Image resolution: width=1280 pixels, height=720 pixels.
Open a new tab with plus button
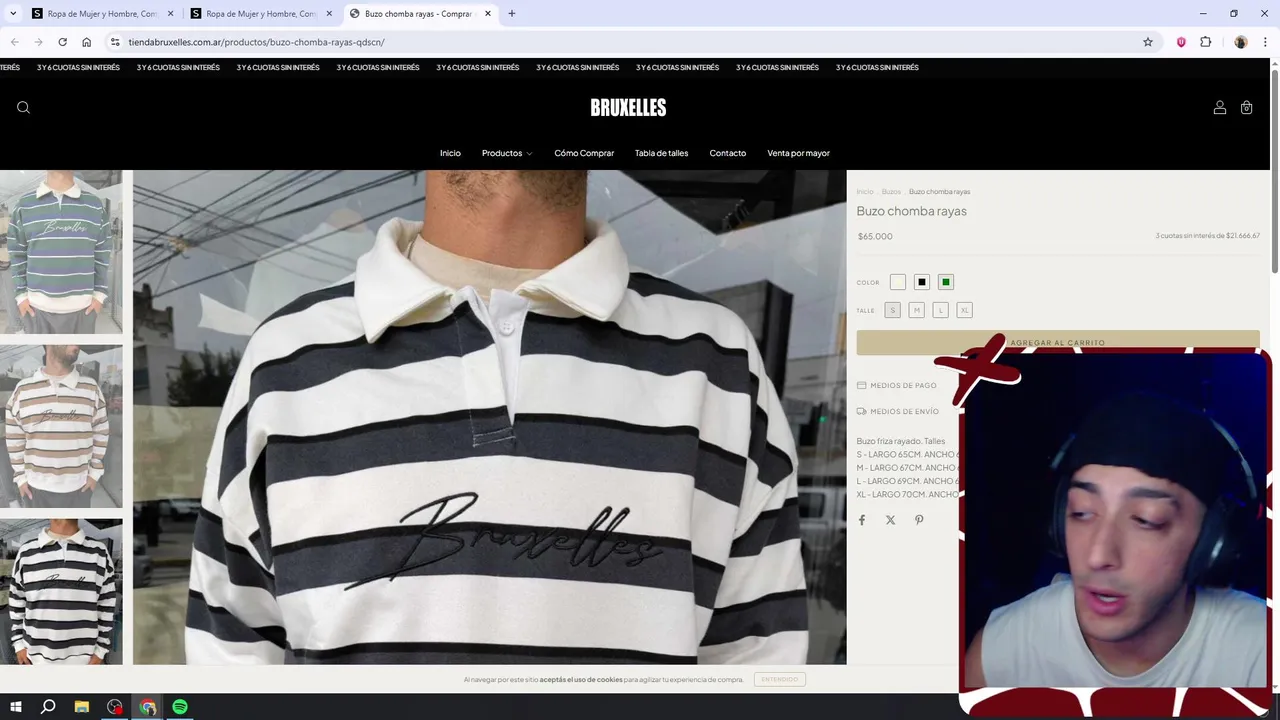[x=512, y=14]
